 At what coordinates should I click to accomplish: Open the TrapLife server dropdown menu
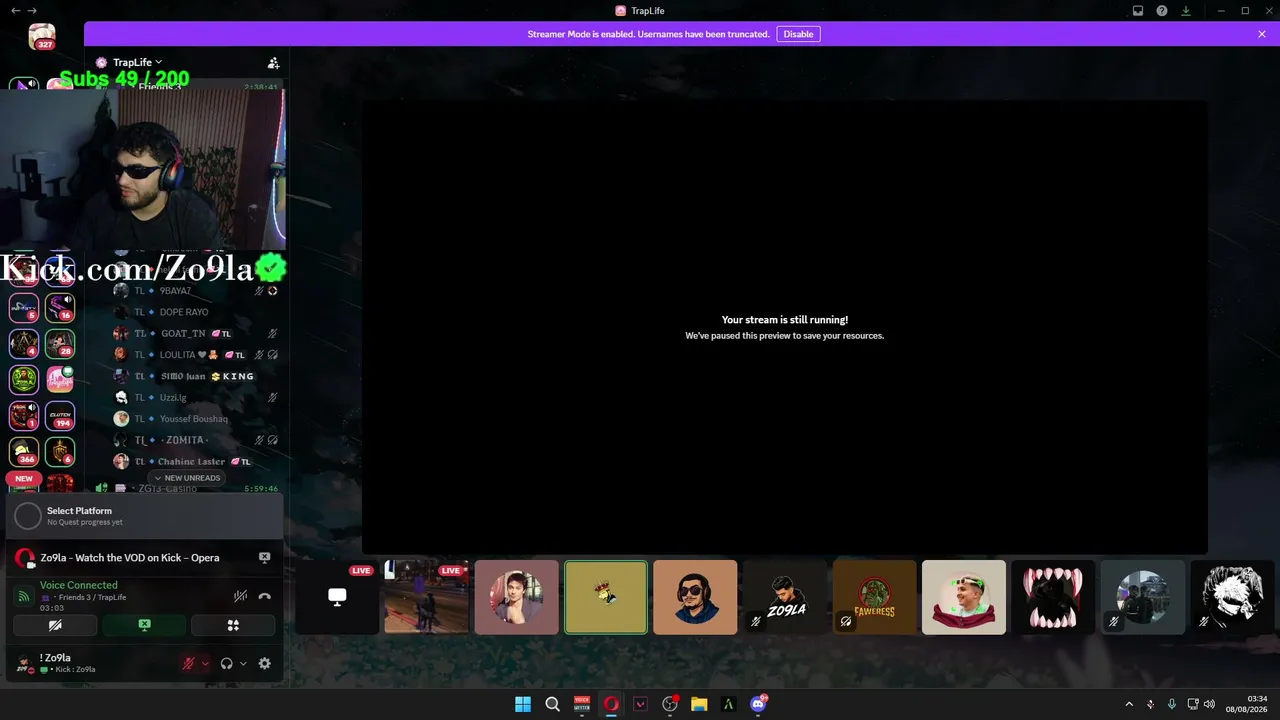(137, 62)
